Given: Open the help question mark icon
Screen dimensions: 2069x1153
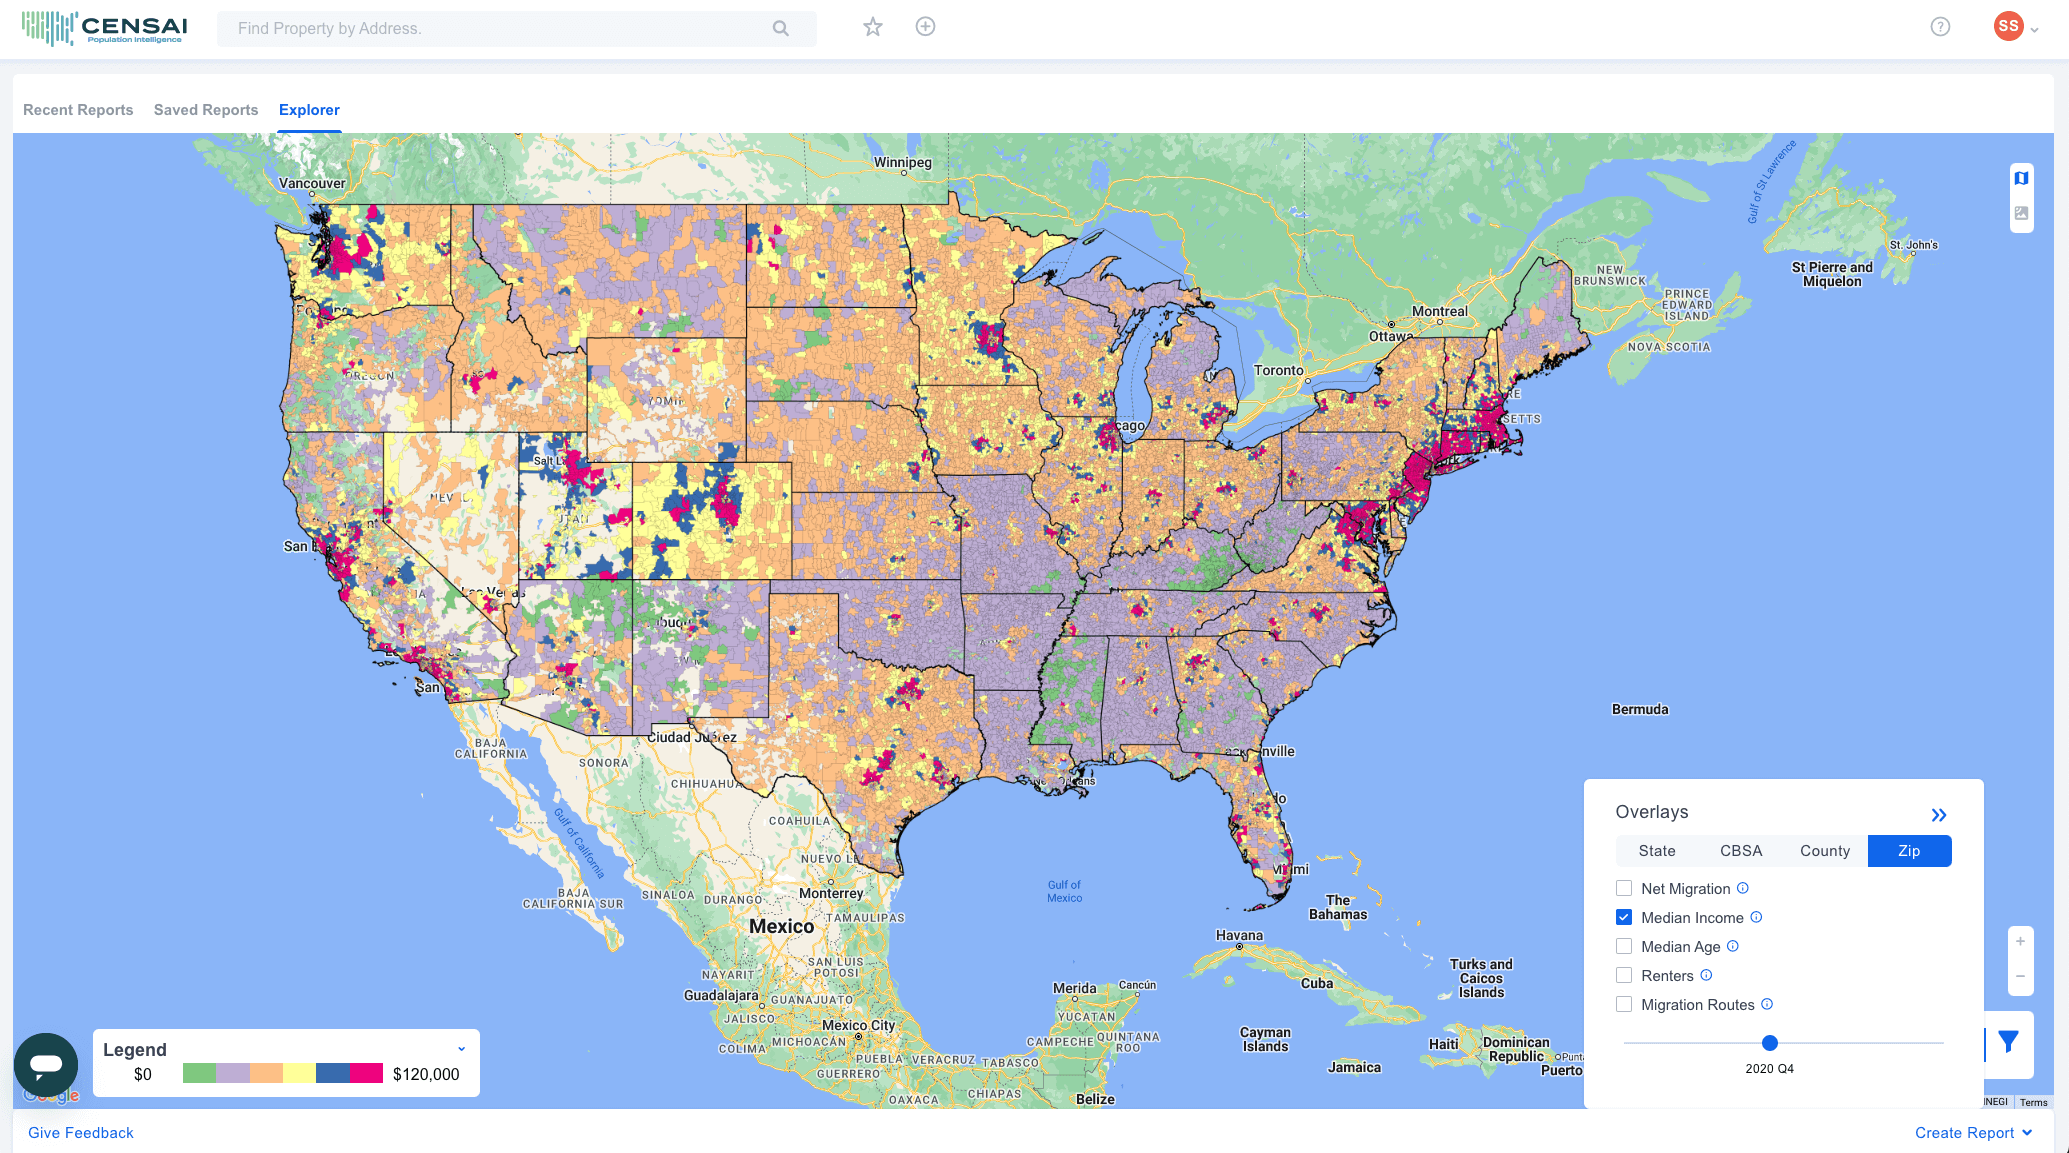Looking at the screenshot, I should [1940, 27].
